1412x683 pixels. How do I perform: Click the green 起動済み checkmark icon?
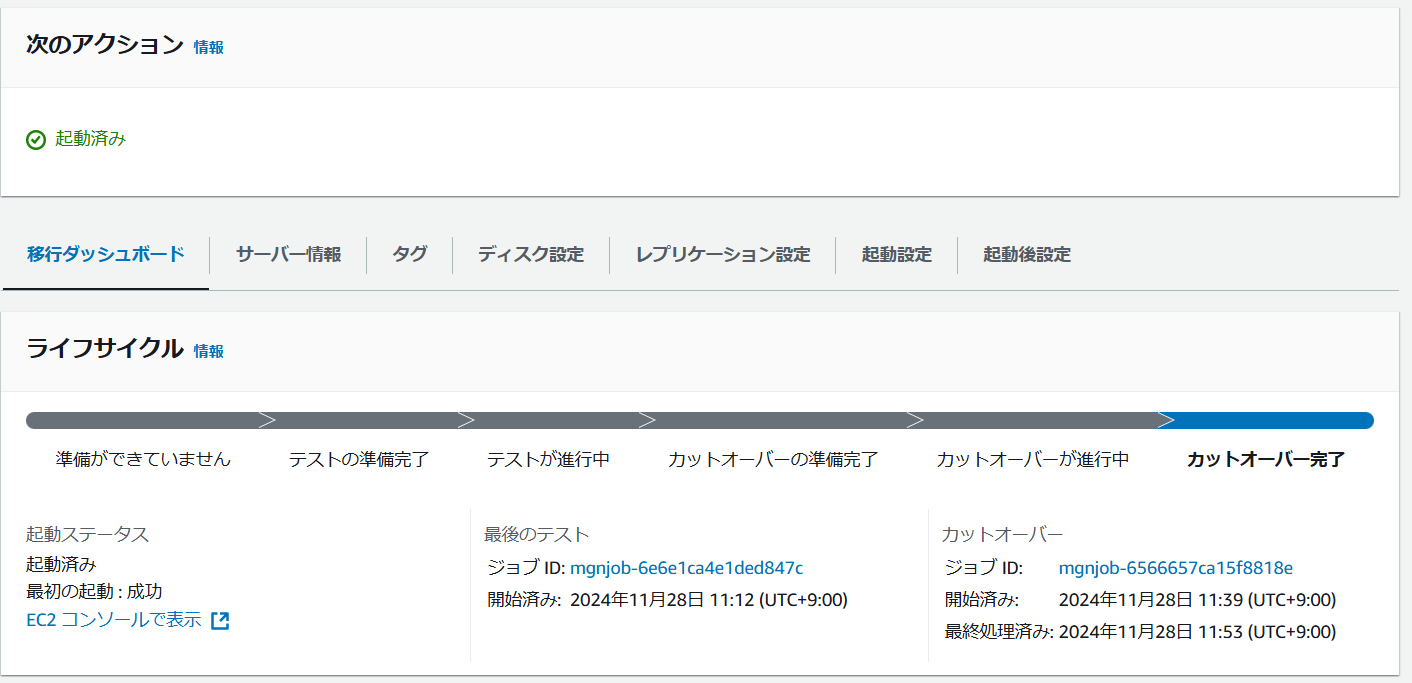click(x=36, y=140)
